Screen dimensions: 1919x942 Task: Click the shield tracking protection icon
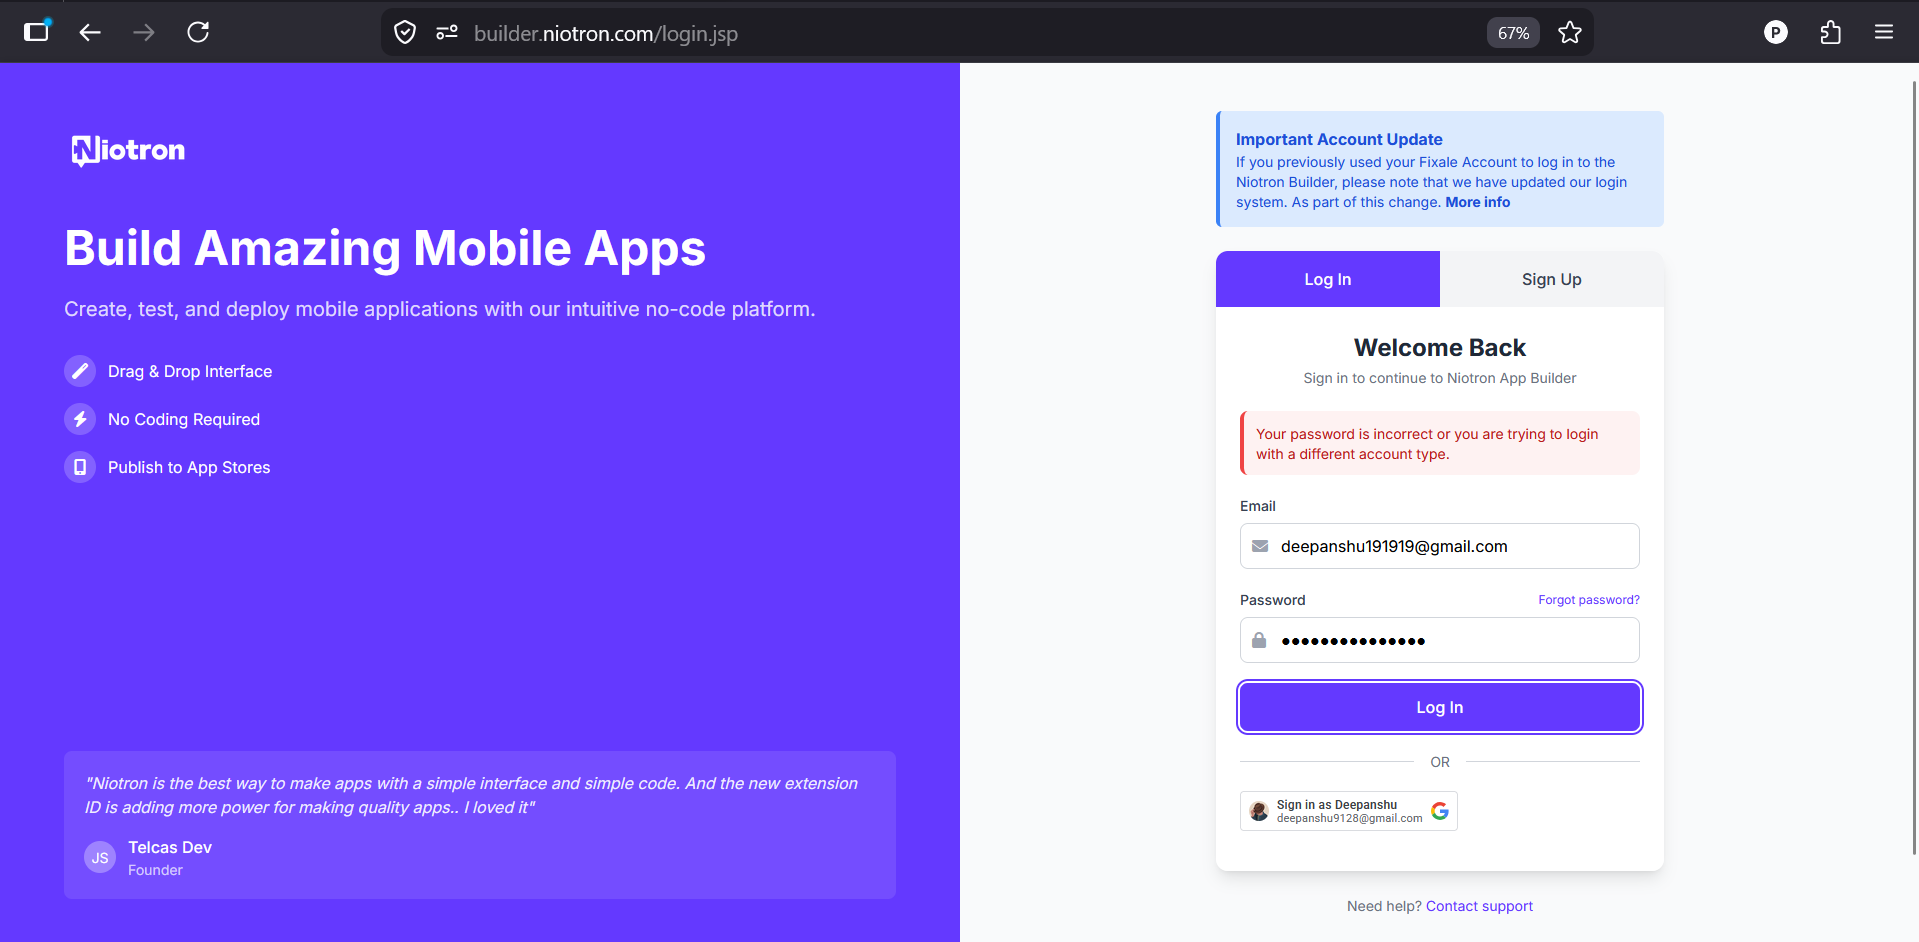(x=405, y=33)
